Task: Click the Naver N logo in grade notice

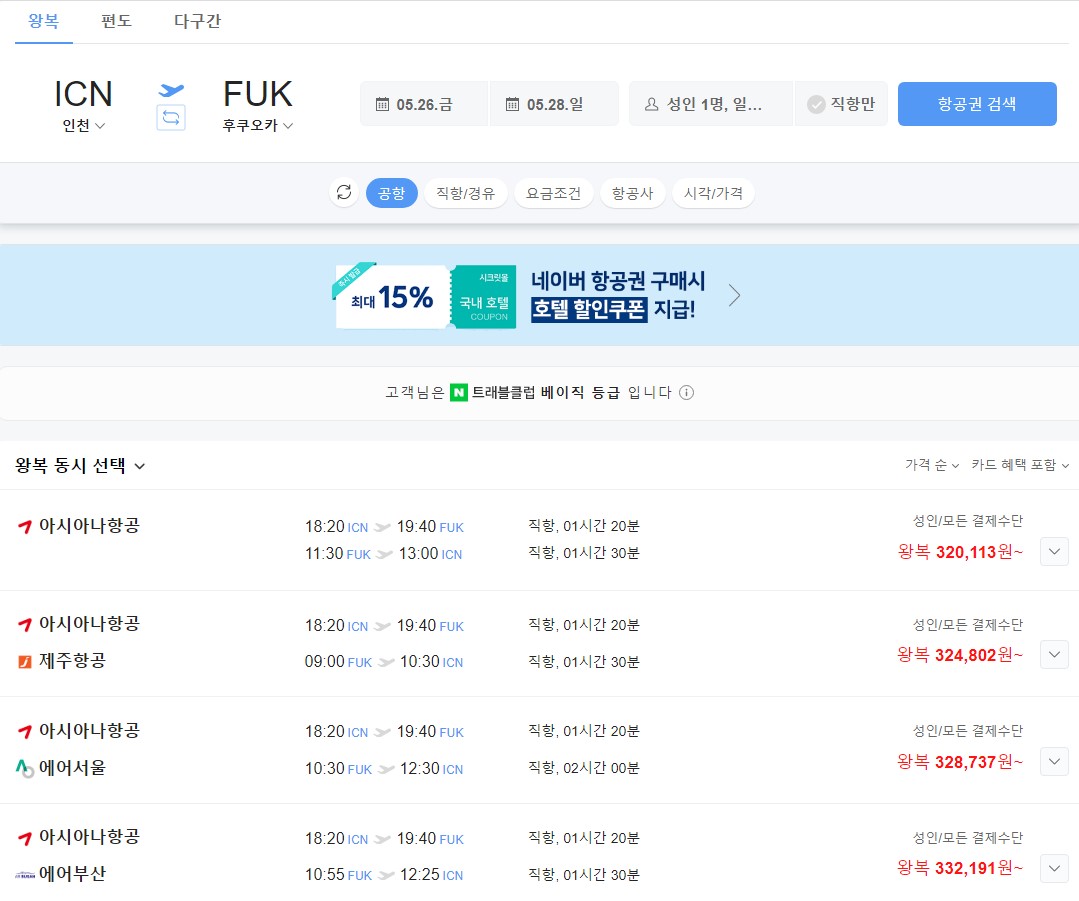Action: (458, 392)
